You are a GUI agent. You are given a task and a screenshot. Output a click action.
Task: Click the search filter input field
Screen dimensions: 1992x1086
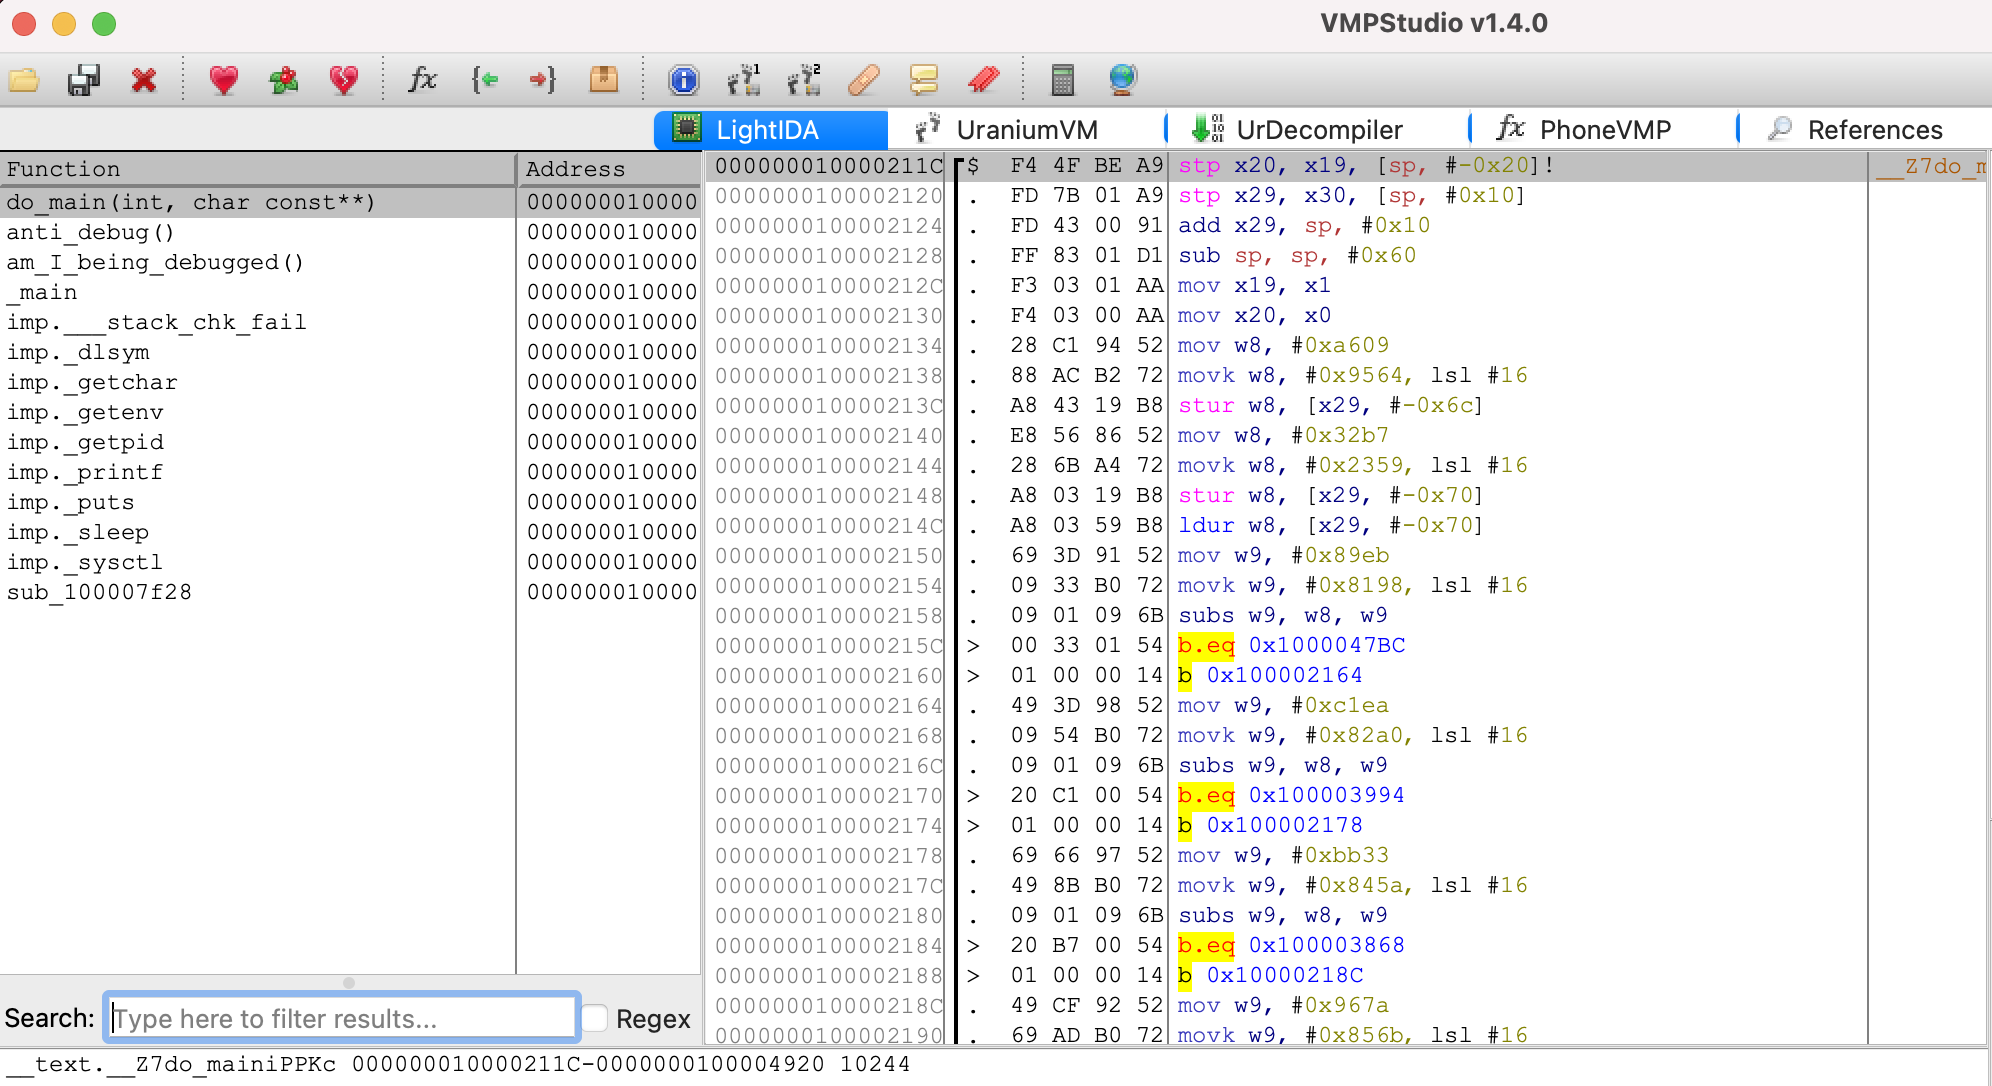point(342,1018)
